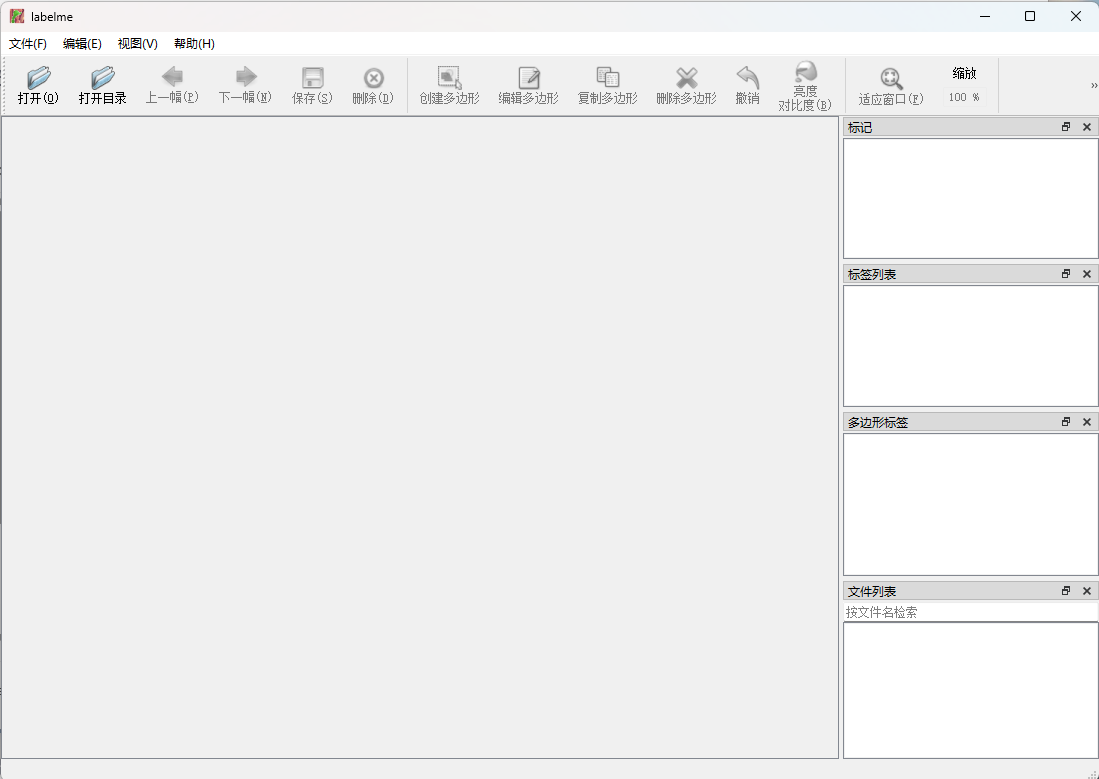Open the File (文件) menu
Image resolution: width=1099 pixels, height=779 pixels.
pos(28,44)
